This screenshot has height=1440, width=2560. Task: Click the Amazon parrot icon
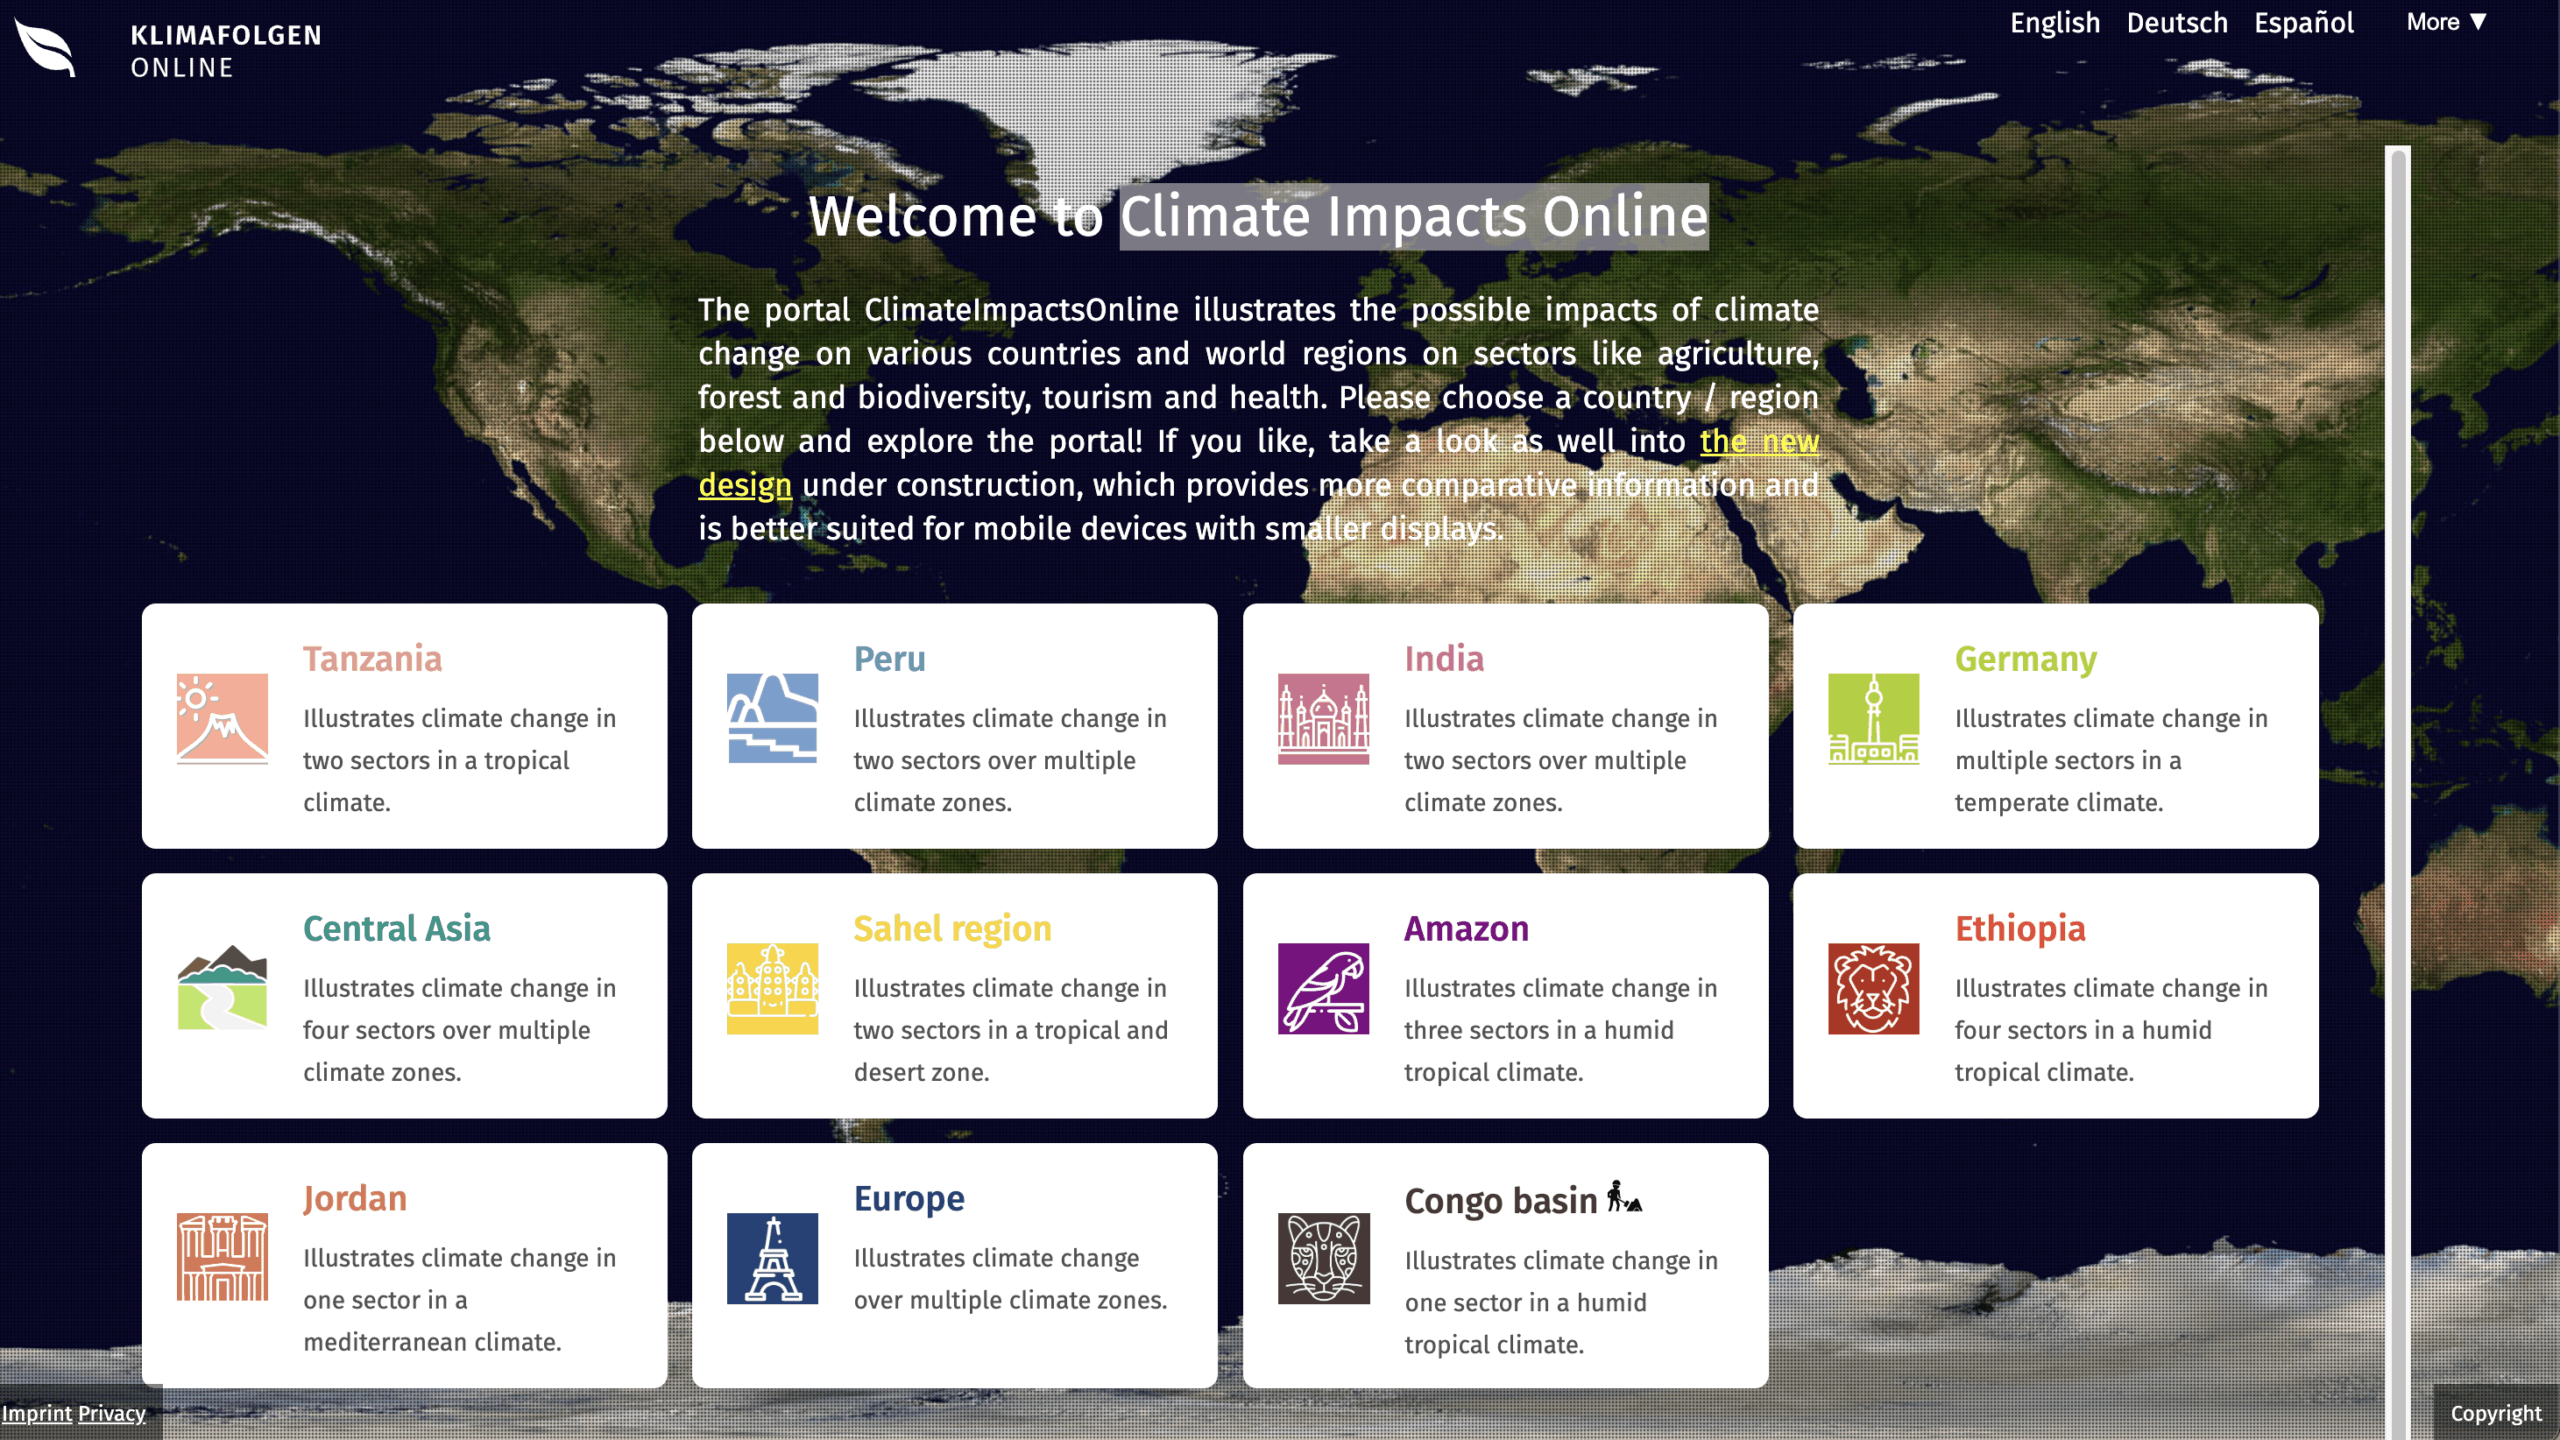pyautogui.click(x=1322, y=992)
